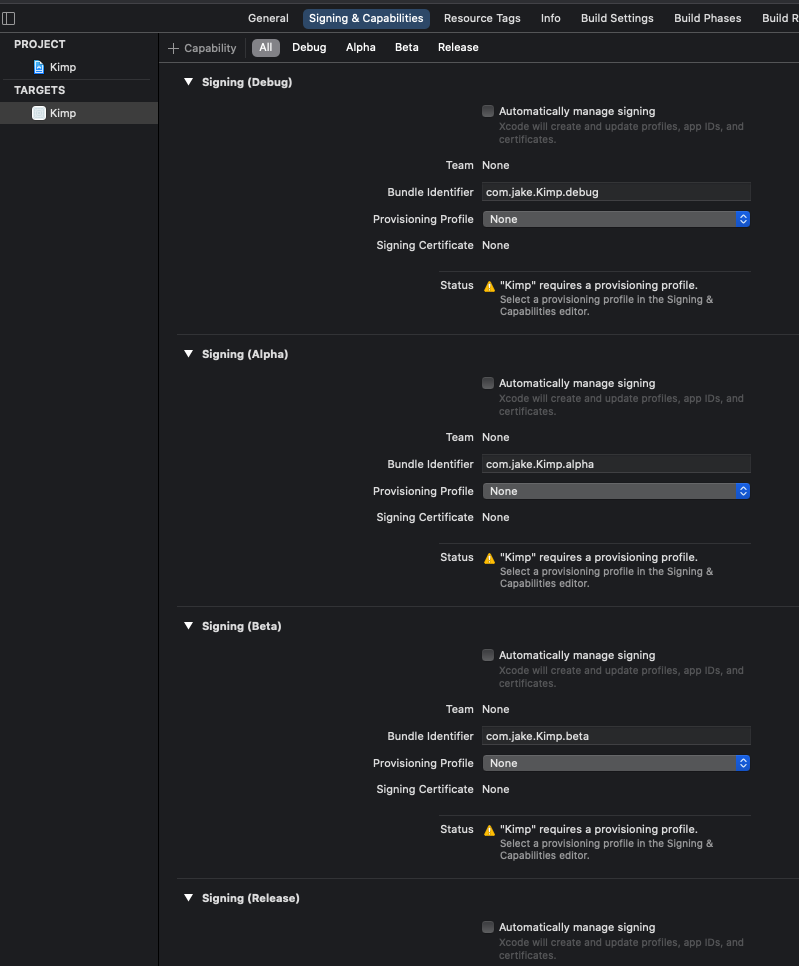Click the PROJECT section header
The image size is (799, 966).
[x=39, y=44]
